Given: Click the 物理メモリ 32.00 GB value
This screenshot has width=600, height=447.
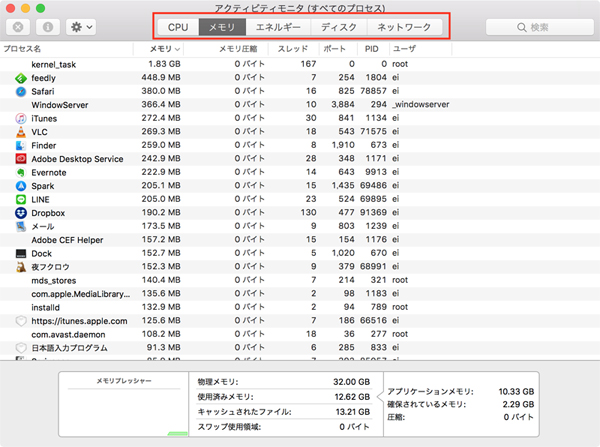Looking at the screenshot, I should [x=351, y=382].
